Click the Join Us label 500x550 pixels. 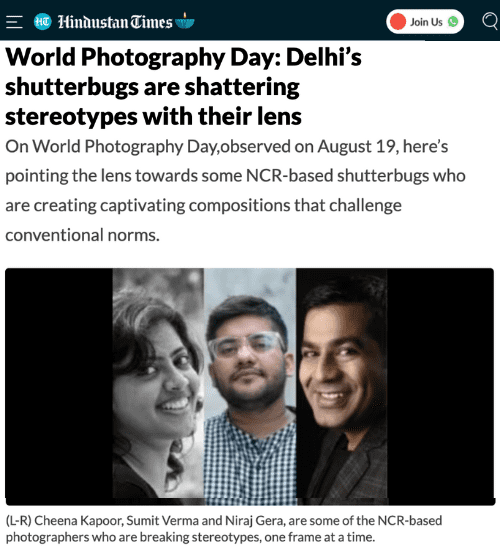[x=426, y=22]
